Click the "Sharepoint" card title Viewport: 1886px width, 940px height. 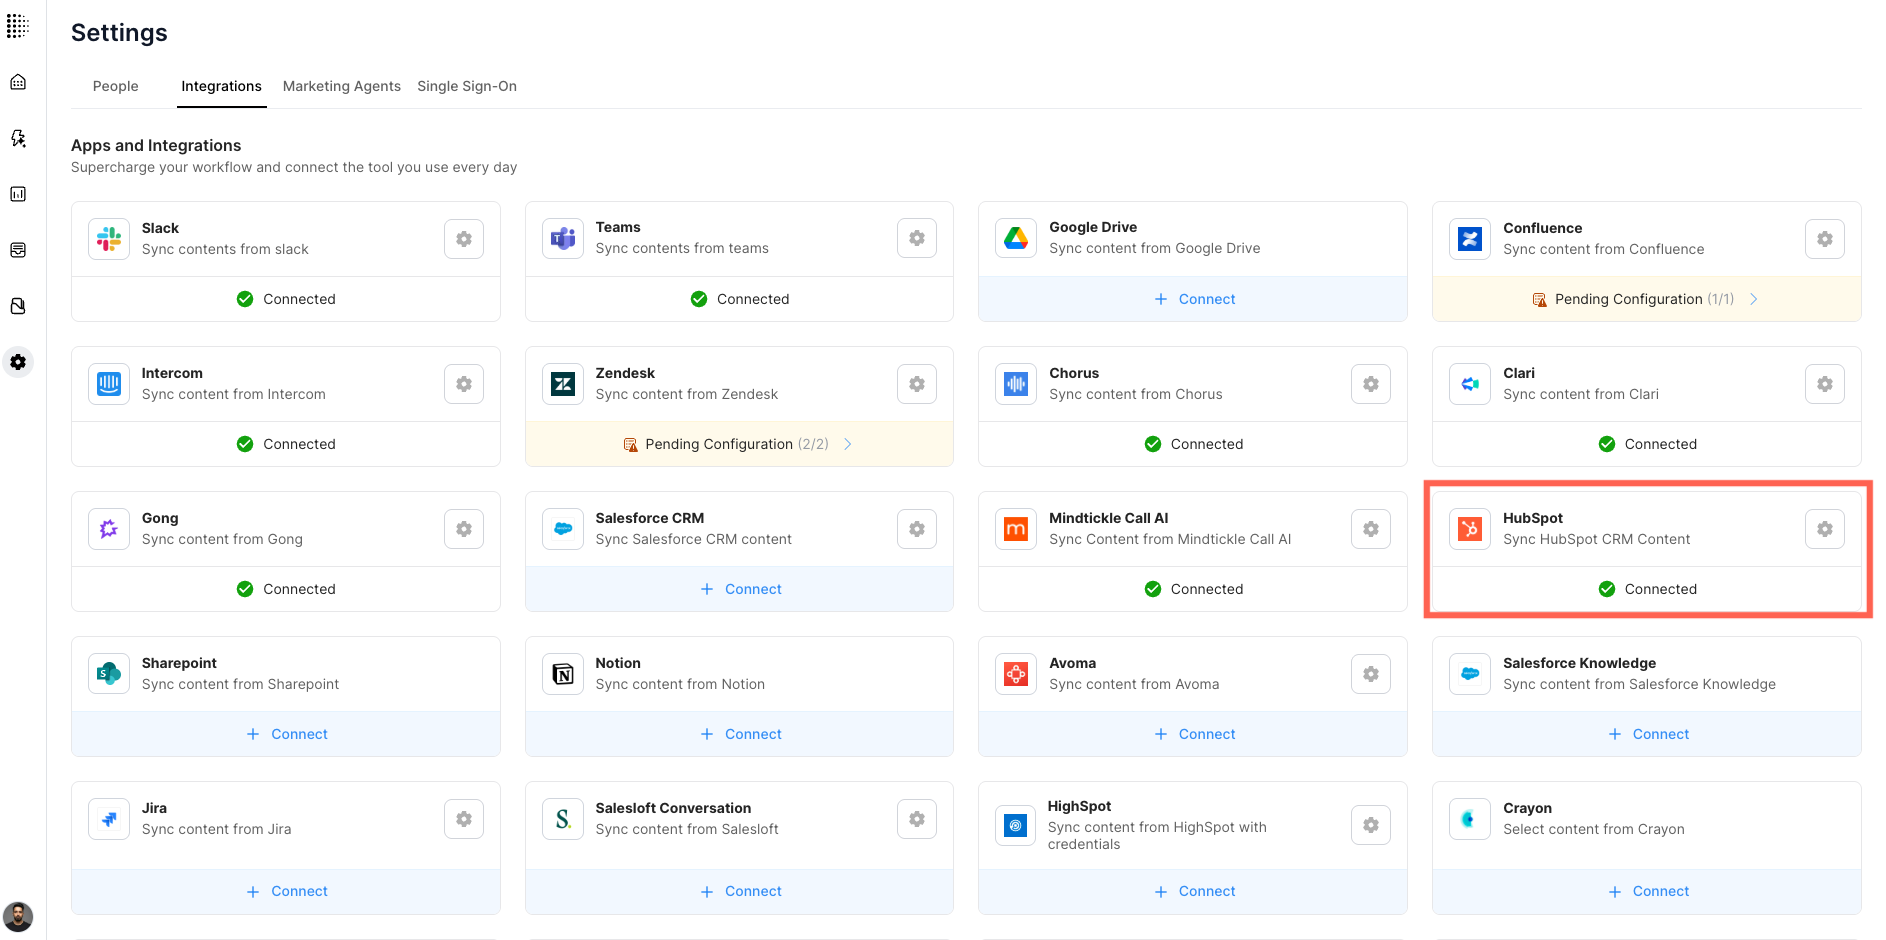(179, 663)
